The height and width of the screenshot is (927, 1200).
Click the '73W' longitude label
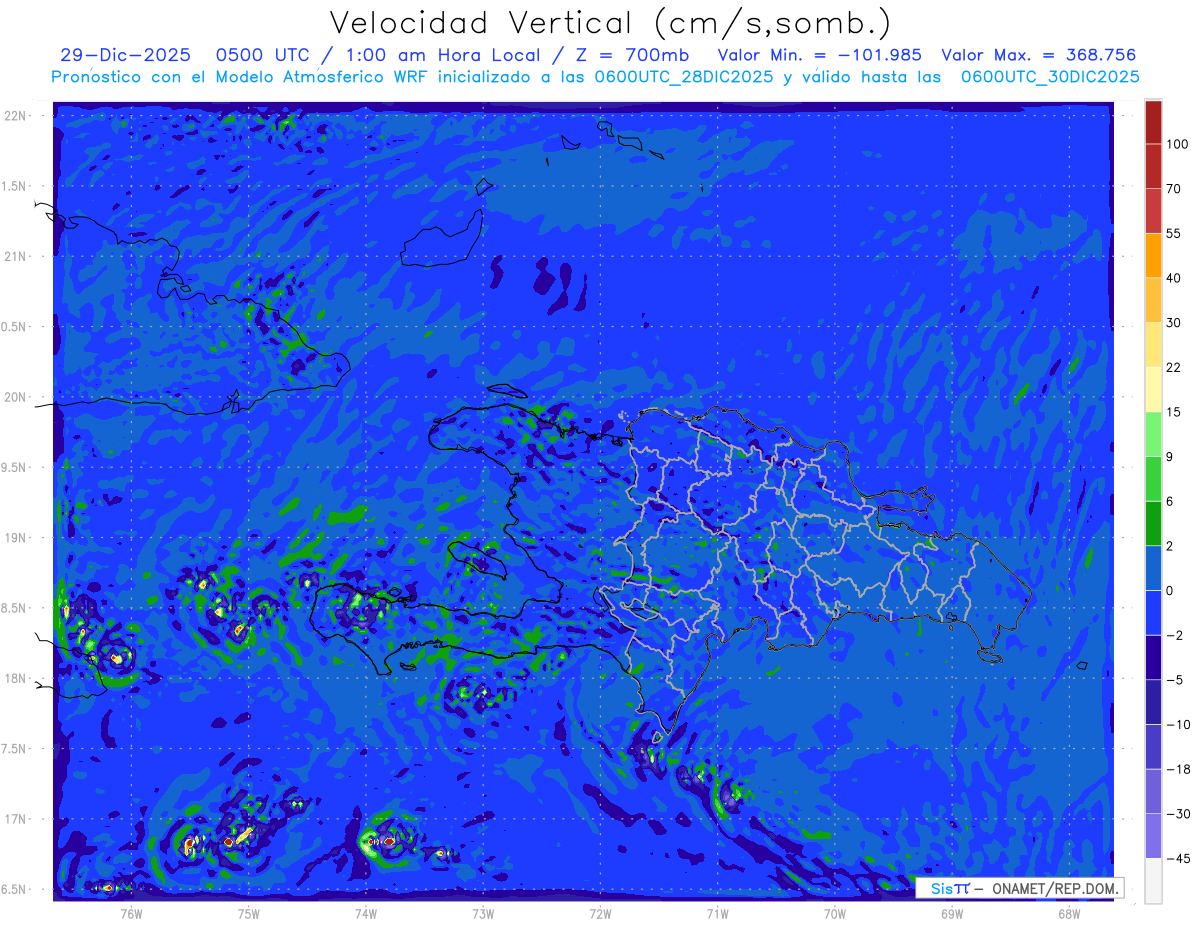(483, 913)
